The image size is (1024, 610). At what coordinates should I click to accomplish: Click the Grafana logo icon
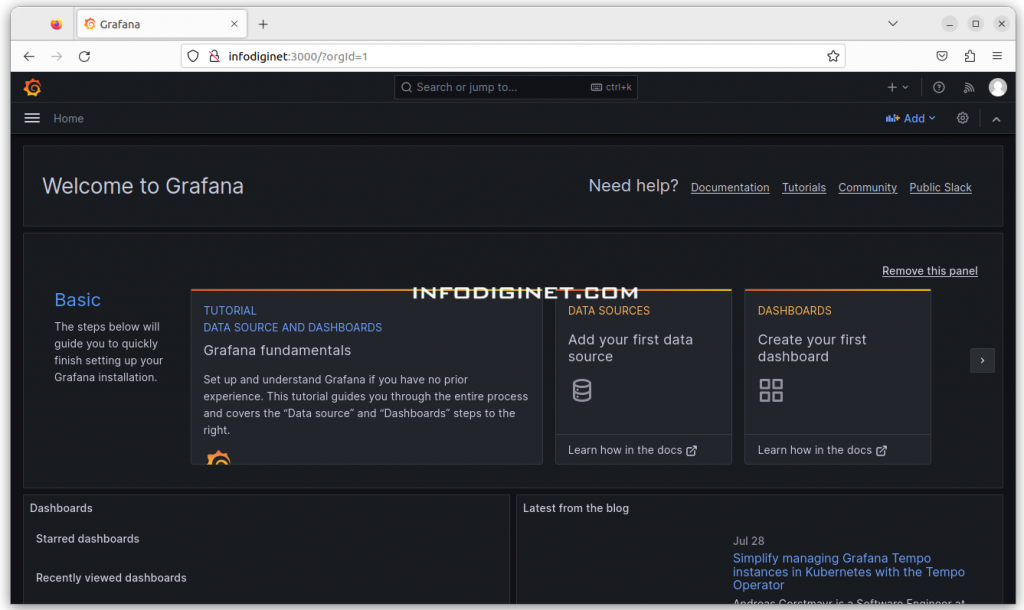pyautogui.click(x=32, y=87)
